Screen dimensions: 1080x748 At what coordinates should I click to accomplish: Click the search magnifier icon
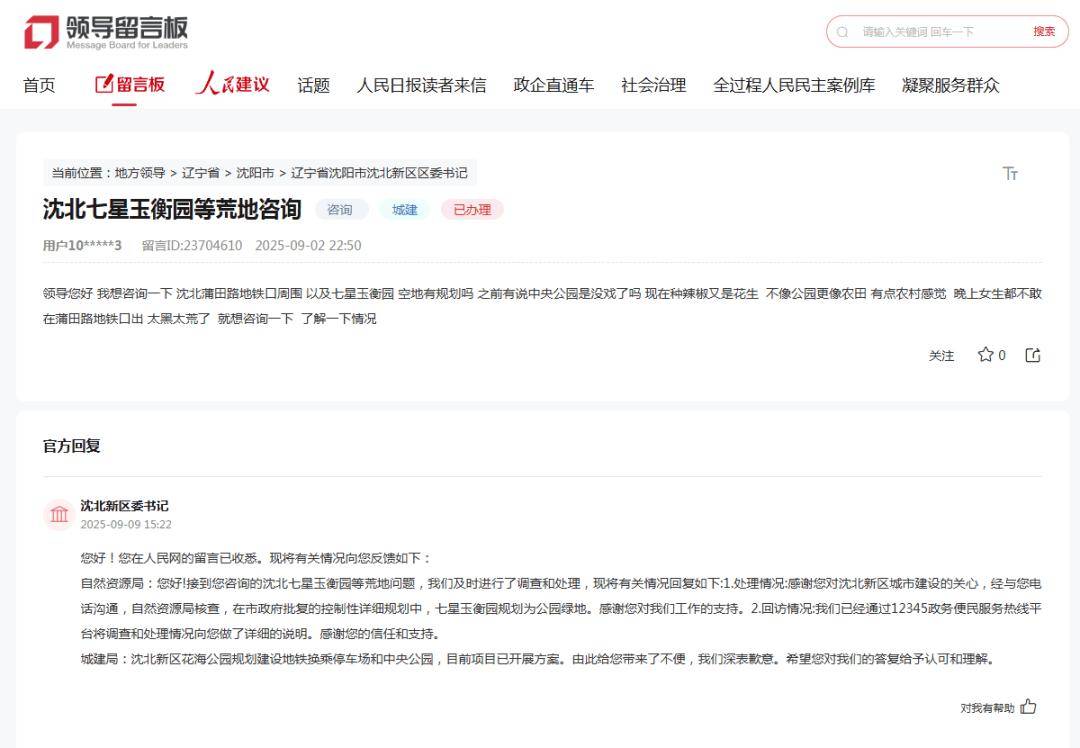843,32
